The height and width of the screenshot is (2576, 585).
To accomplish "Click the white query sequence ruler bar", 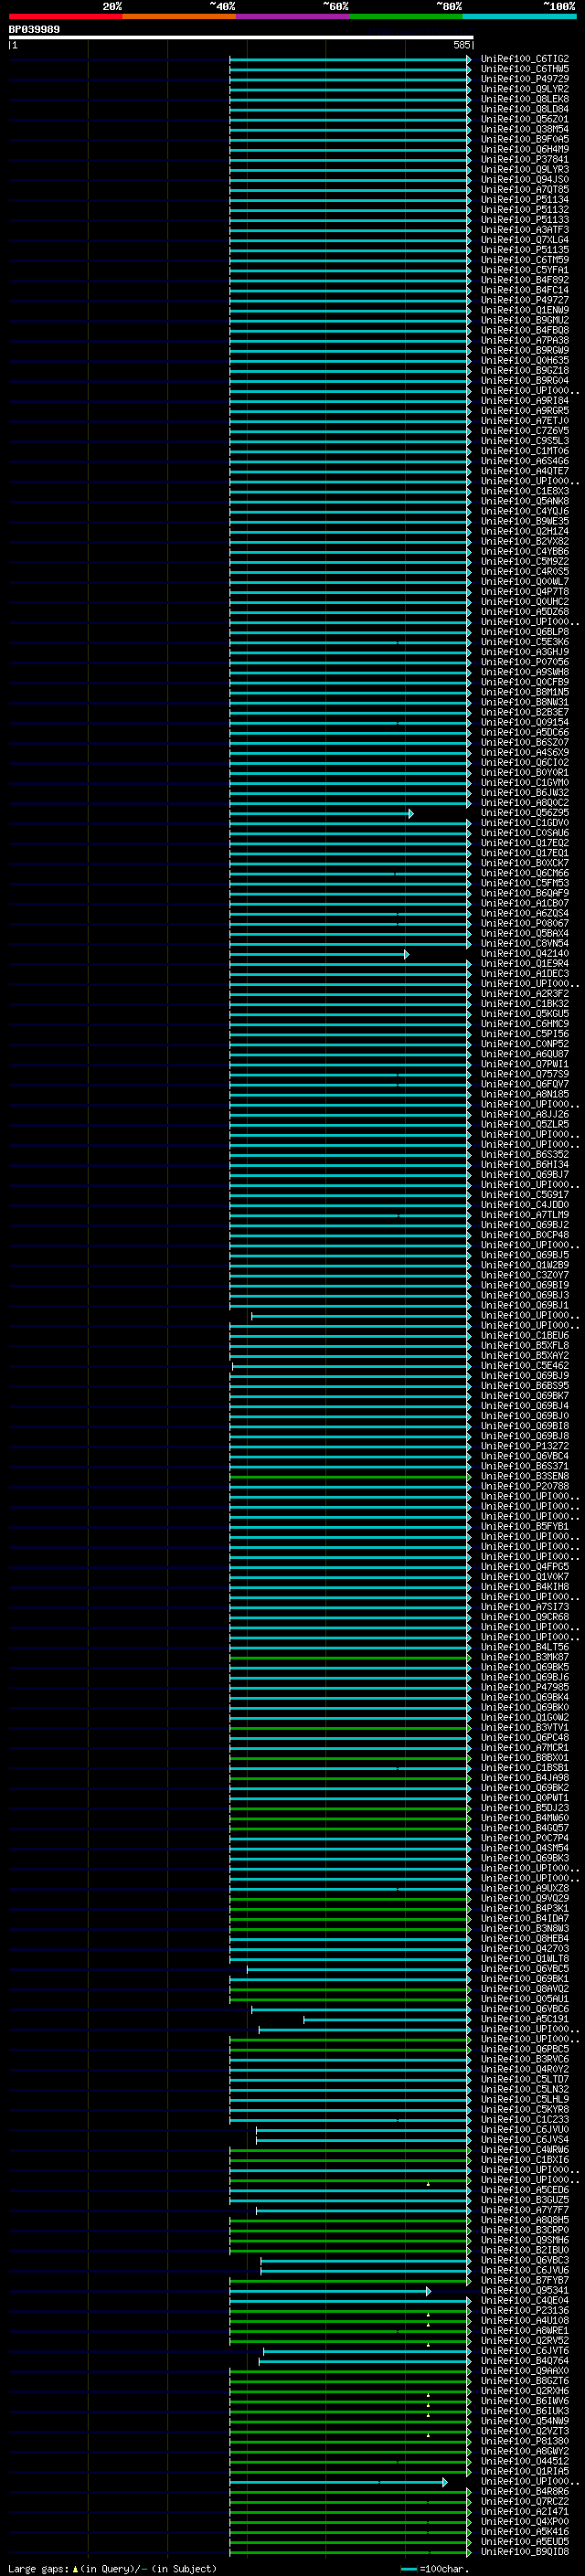I will click(241, 38).
